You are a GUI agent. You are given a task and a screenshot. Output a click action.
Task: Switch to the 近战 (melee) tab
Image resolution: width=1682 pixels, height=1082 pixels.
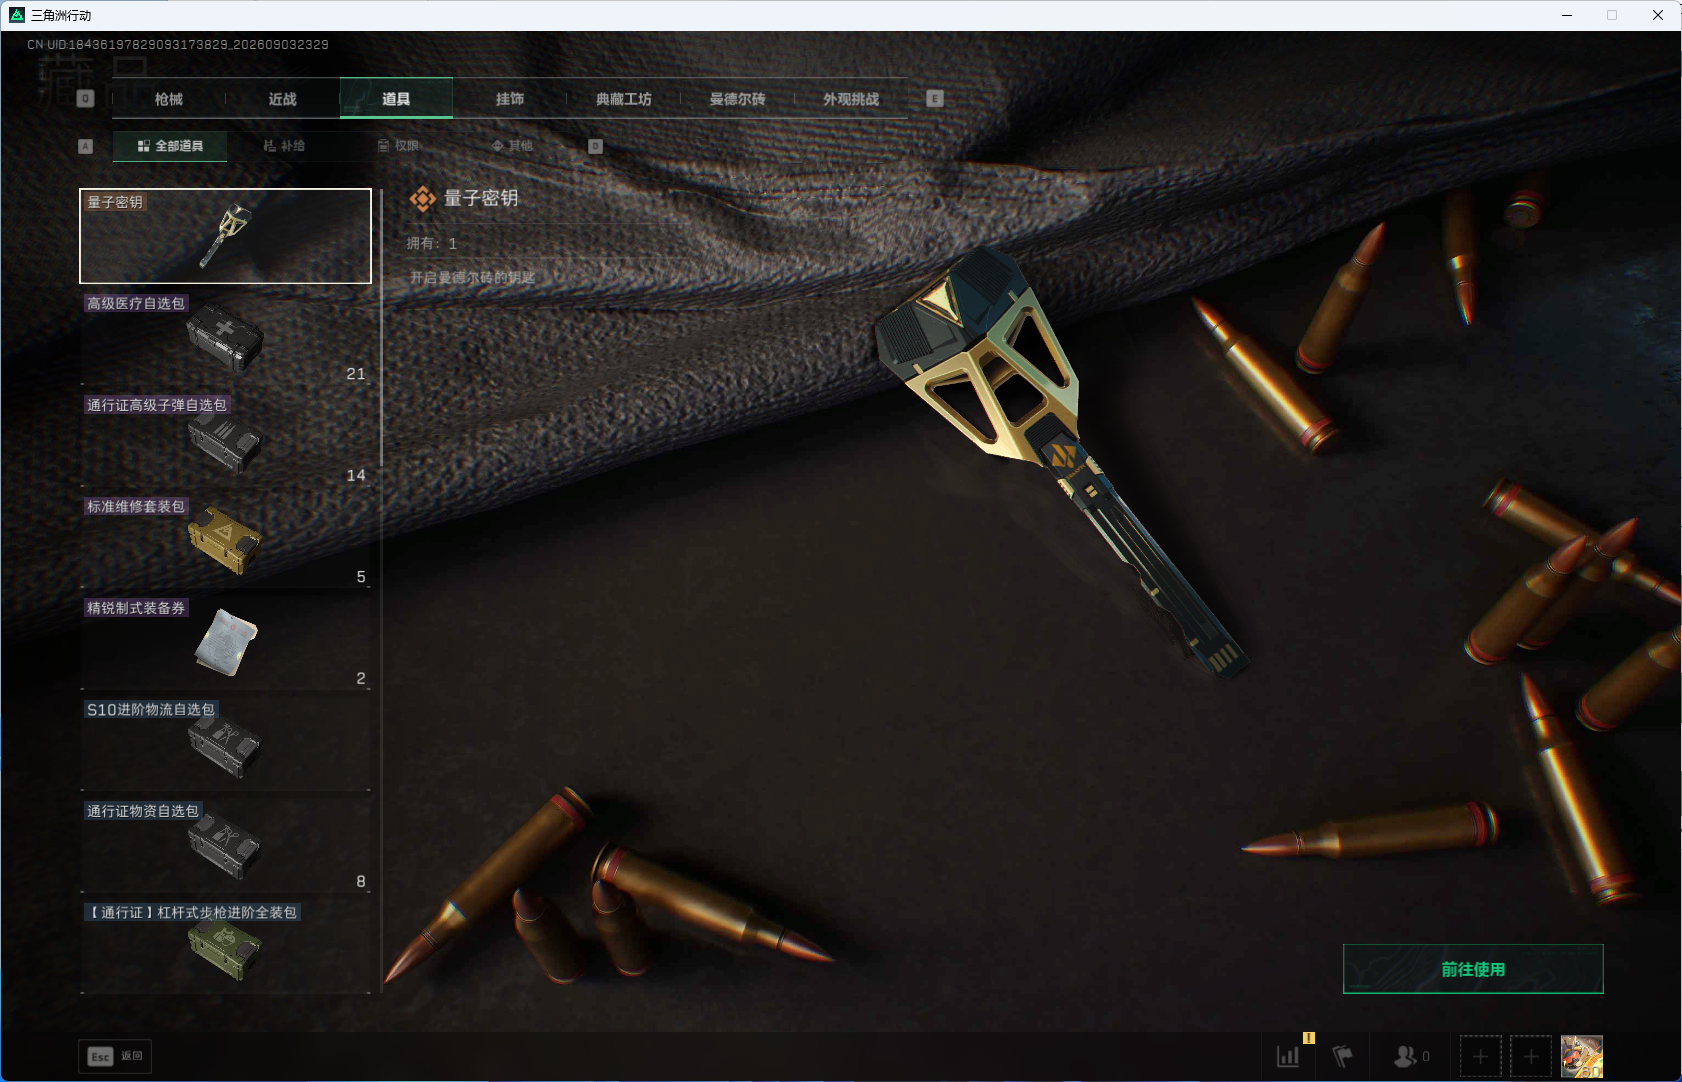pyautogui.click(x=283, y=99)
